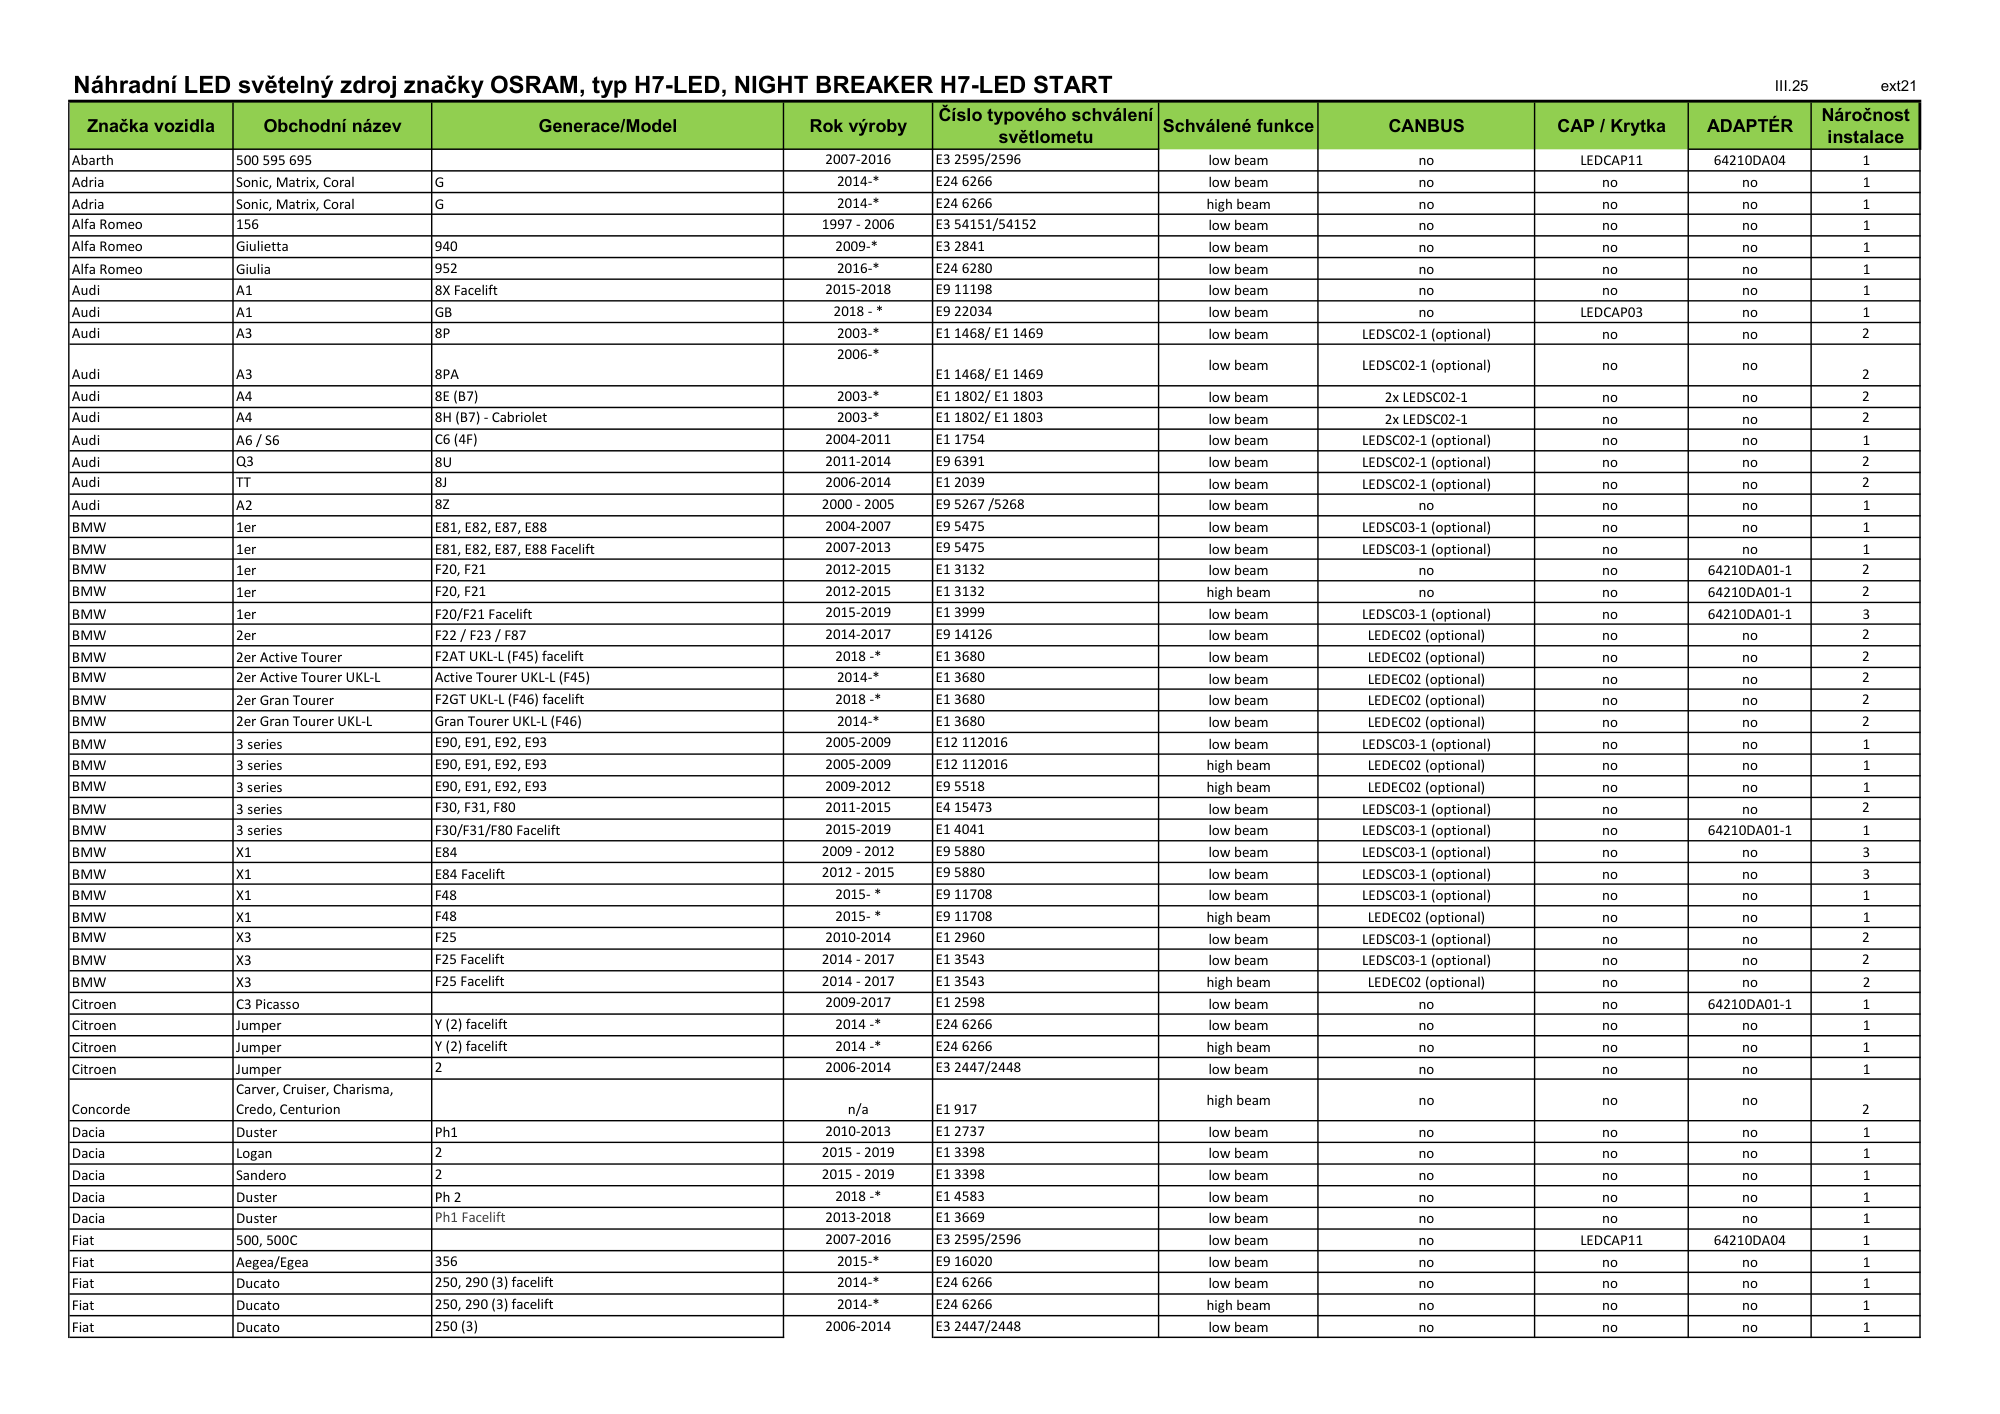Image resolution: width=2000 pixels, height=1414 pixels.
Task: Click the 'Značka vozidla' column header
Action: [151, 126]
